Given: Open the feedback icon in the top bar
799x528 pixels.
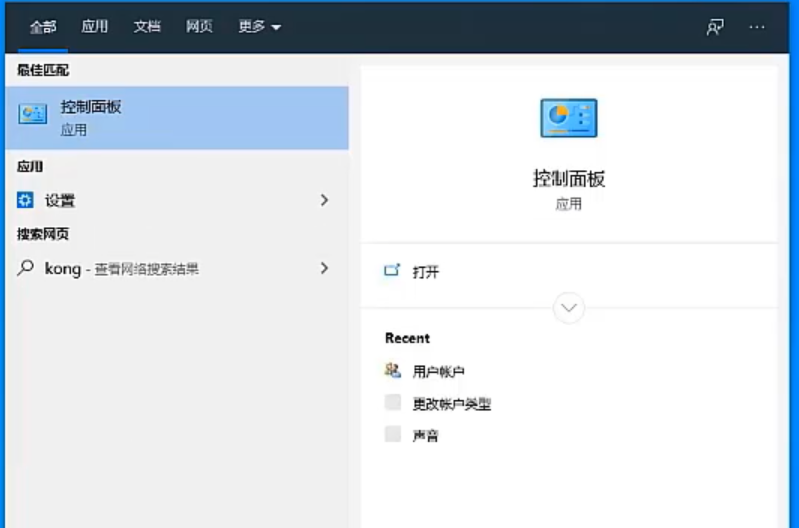Looking at the screenshot, I should click(x=714, y=27).
